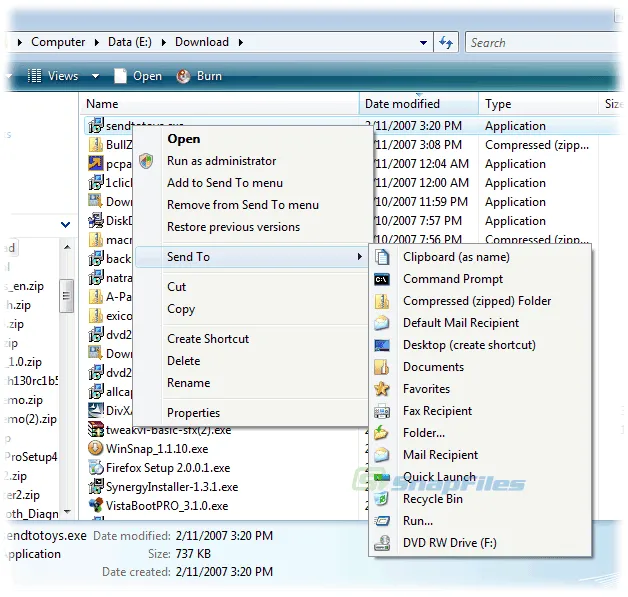Click the Desktop (create shortcut) icon
The width and height of the screenshot is (628, 597).
coord(382,345)
